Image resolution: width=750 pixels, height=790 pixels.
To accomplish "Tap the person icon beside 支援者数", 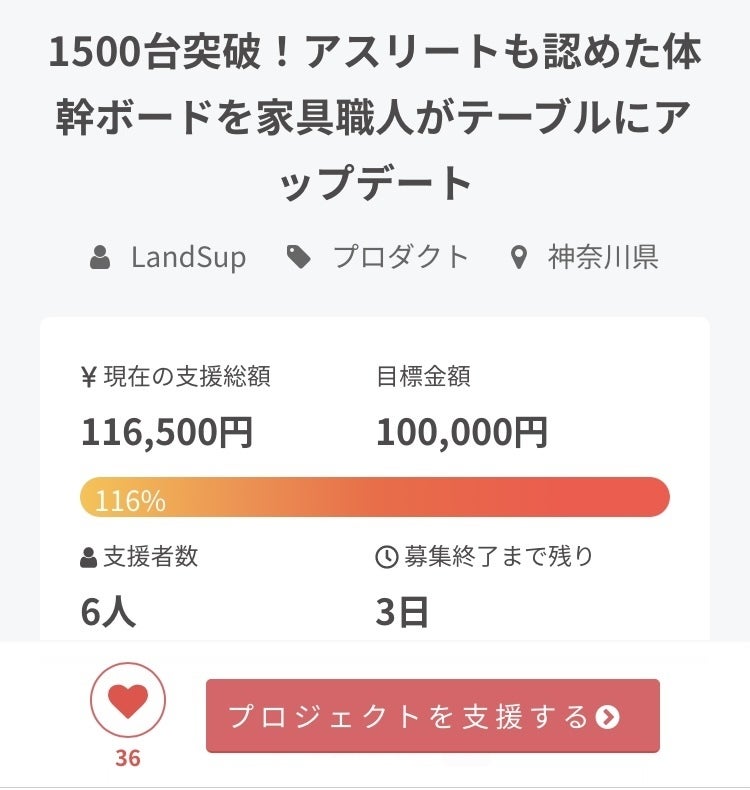I will (x=89, y=558).
